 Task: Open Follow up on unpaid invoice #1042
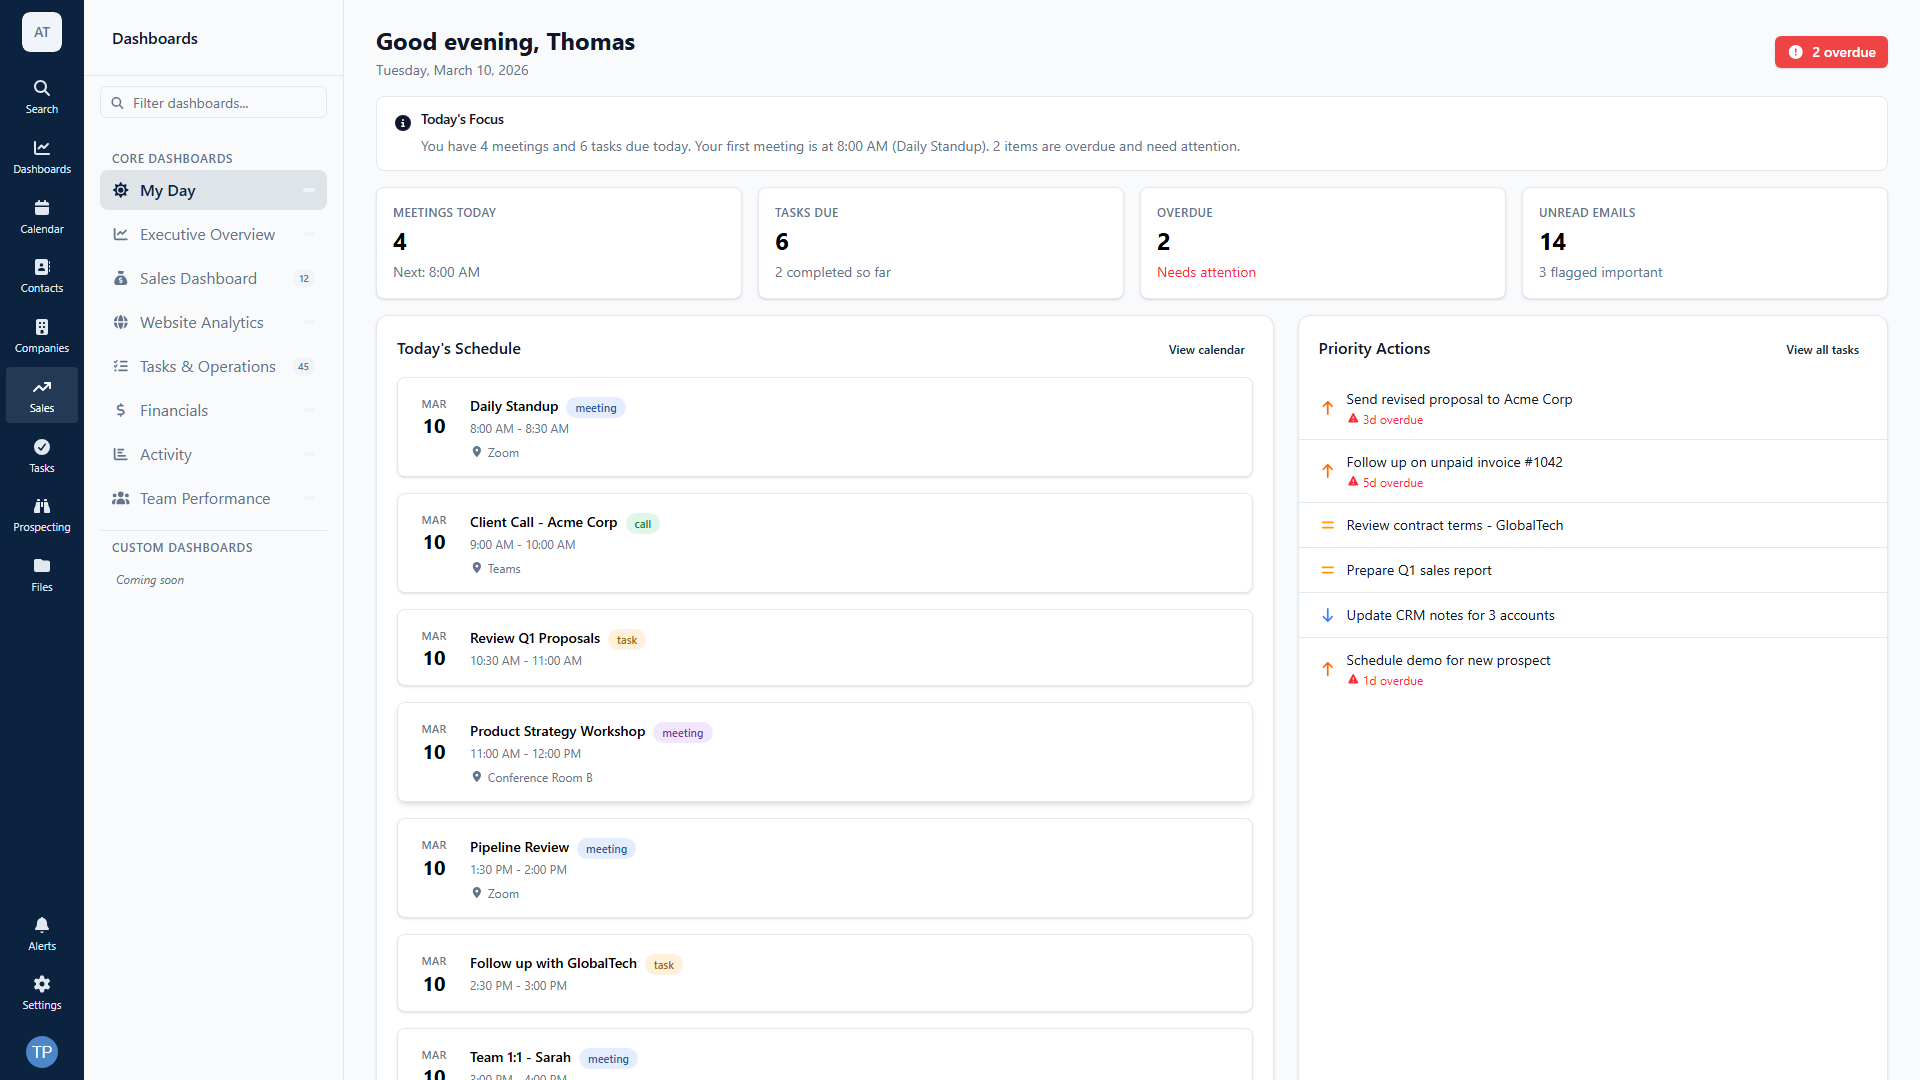coord(1592,471)
